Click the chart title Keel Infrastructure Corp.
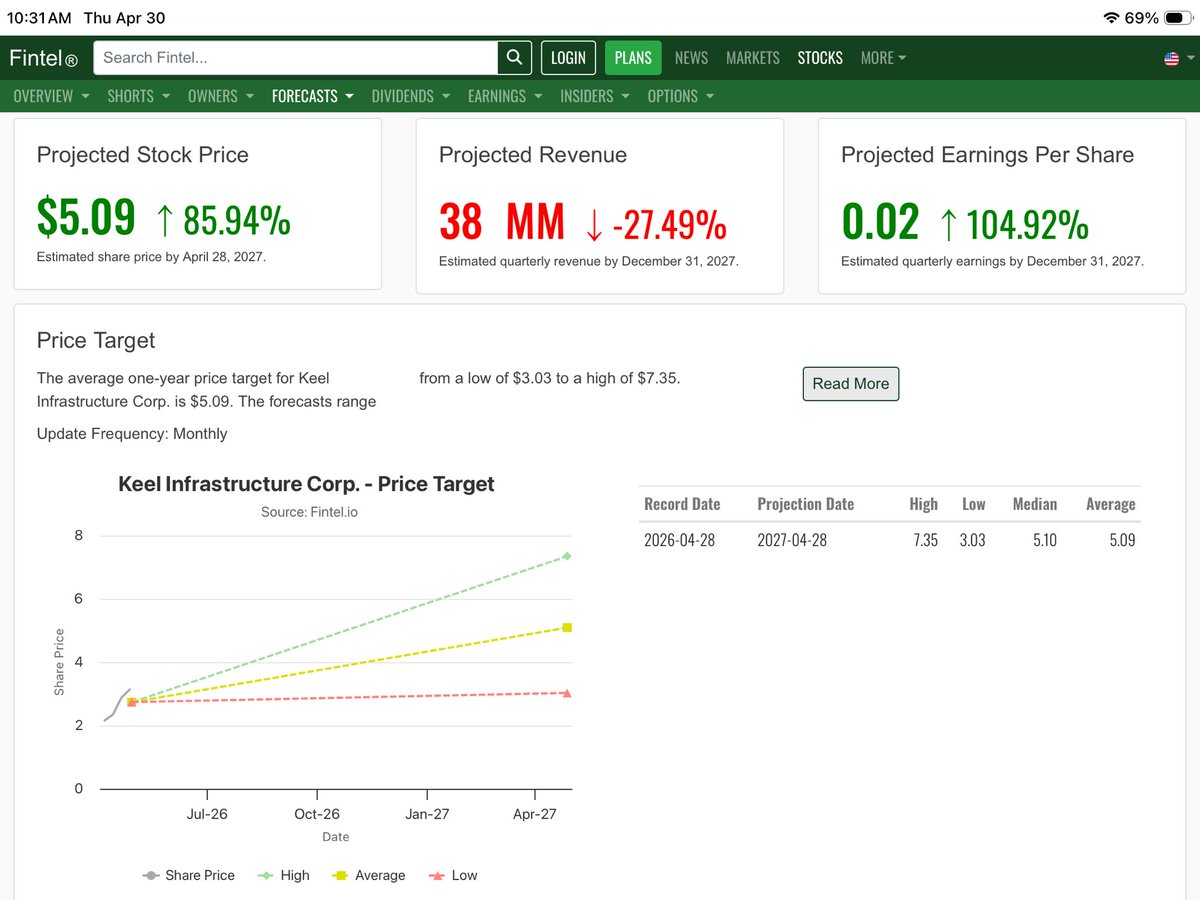Image resolution: width=1200 pixels, height=900 pixels. (x=306, y=484)
